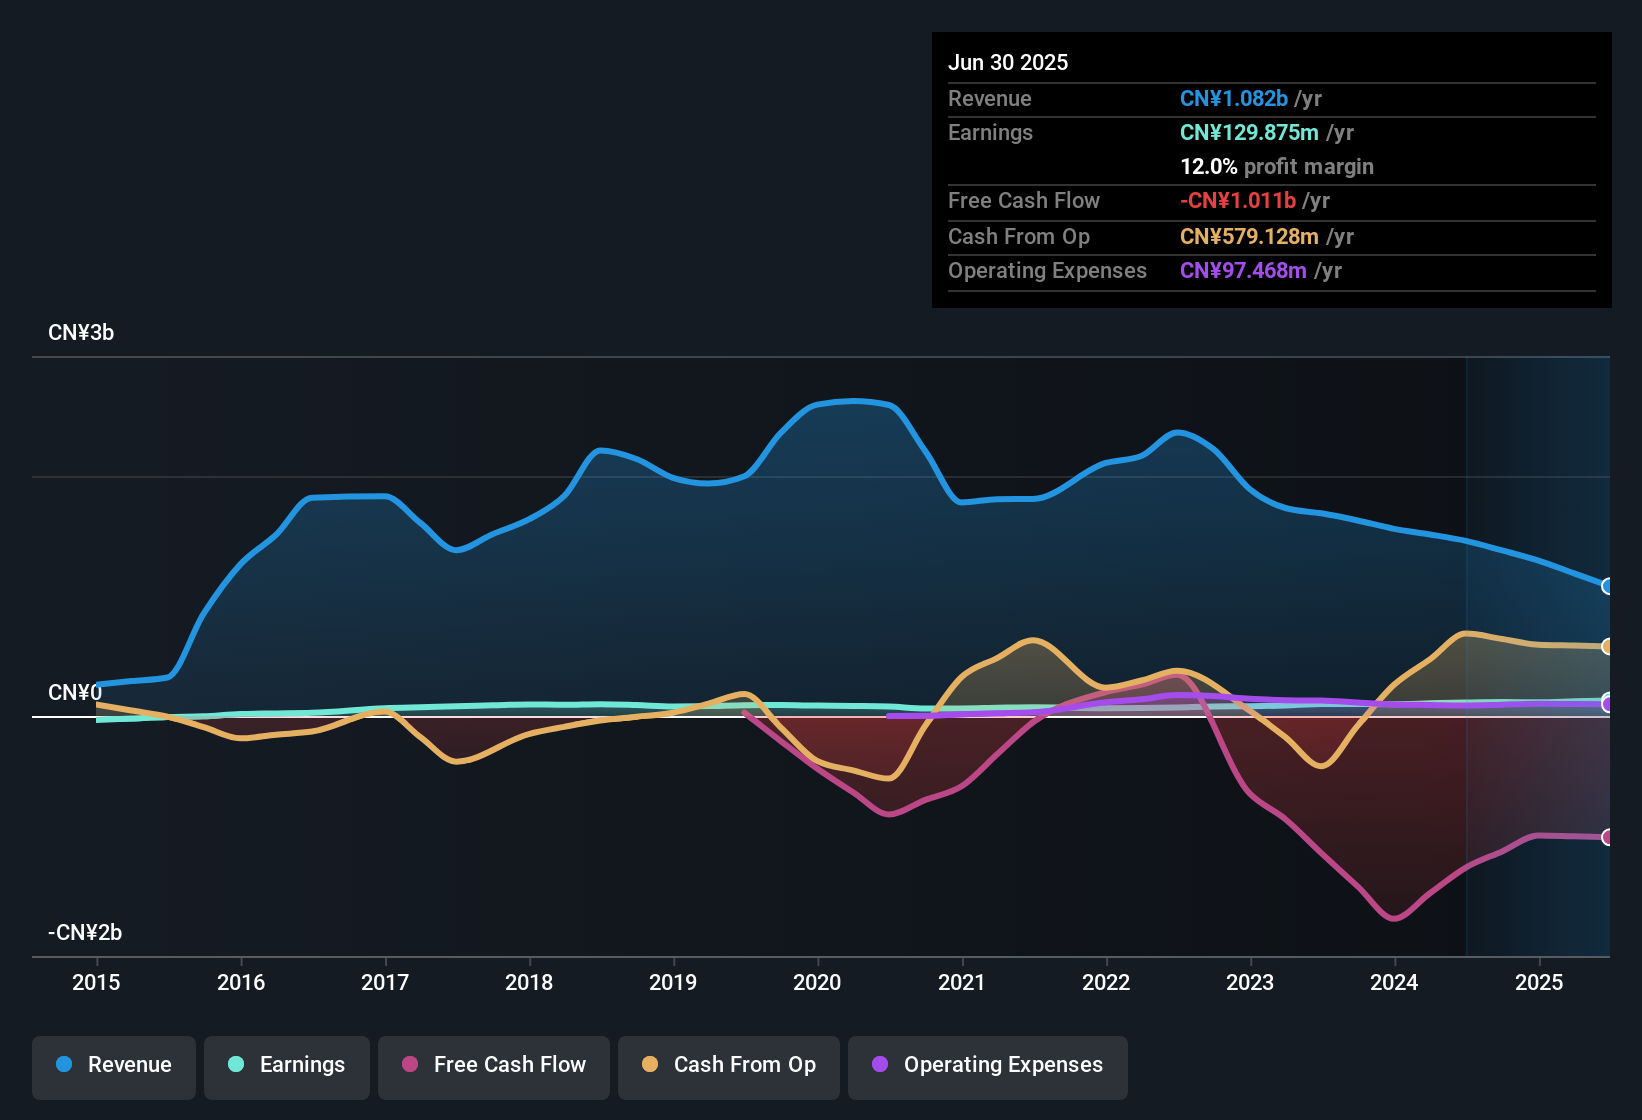Open the Free Cash Flow legend item
The height and width of the screenshot is (1120, 1642).
click(493, 1065)
